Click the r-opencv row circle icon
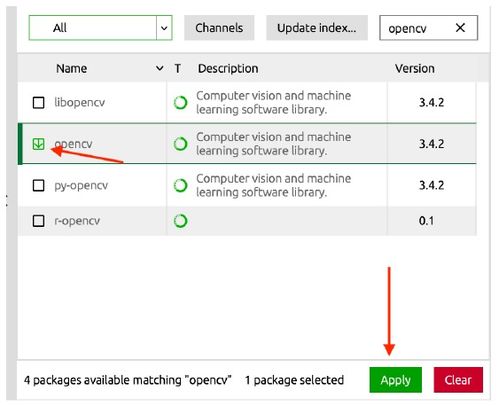The image size is (499, 406). [180, 221]
